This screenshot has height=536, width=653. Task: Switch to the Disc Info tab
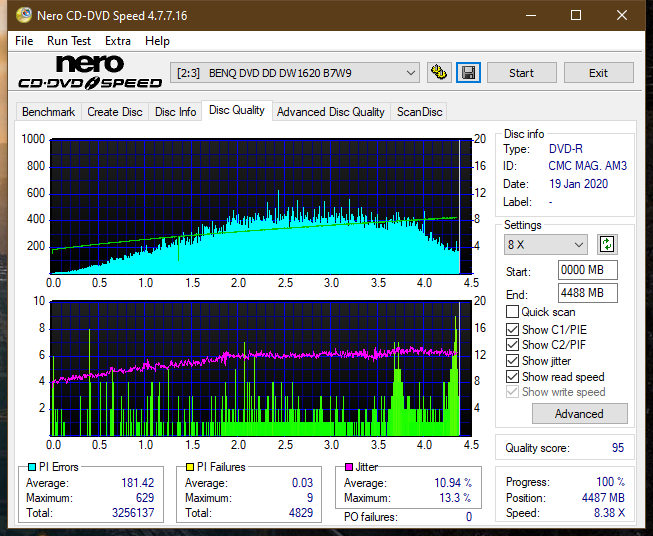tap(175, 112)
